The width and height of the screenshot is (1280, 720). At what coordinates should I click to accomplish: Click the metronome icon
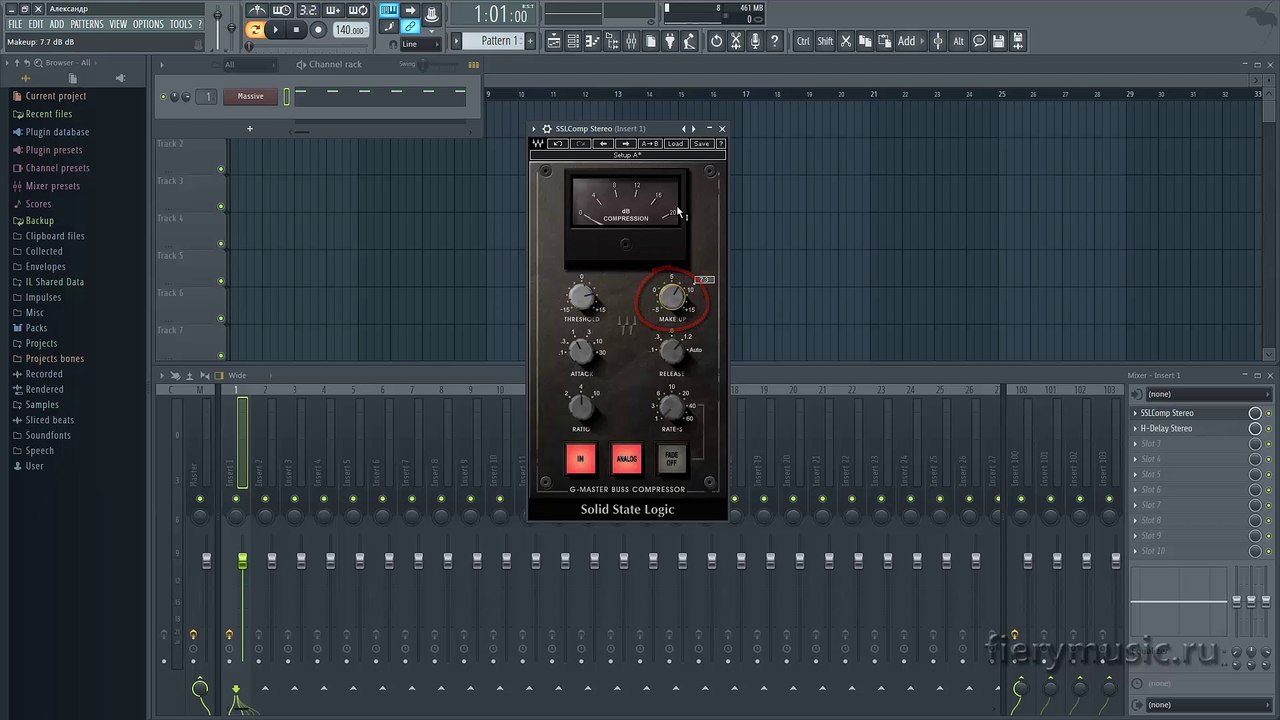257,10
